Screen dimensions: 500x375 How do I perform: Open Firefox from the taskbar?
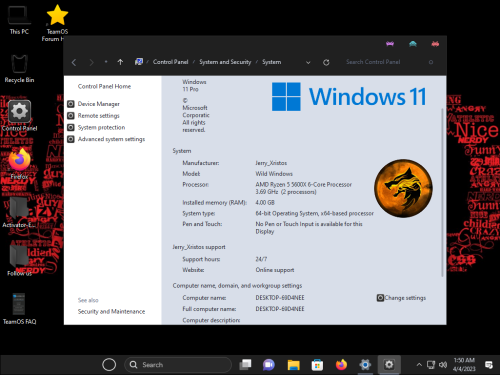point(341,365)
